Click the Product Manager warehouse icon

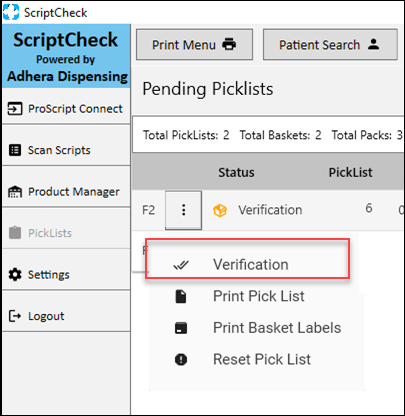[15, 191]
